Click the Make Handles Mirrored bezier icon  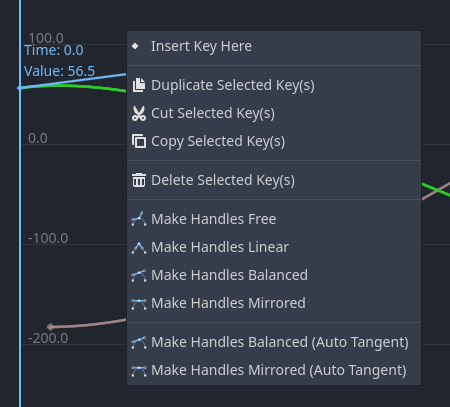click(x=139, y=303)
